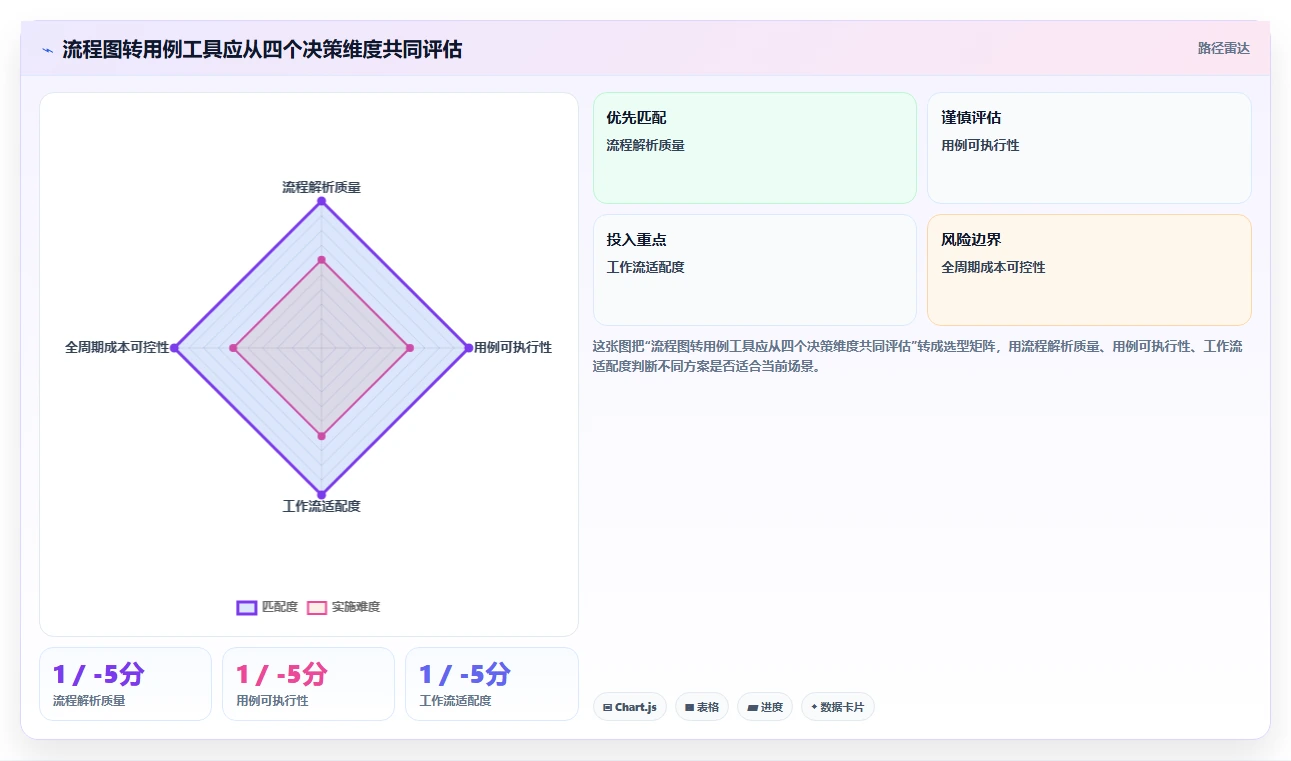The height and width of the screenshot is (761, 1291).
Task: Click the 表格 tag
Action: click(x=702, y=707)
